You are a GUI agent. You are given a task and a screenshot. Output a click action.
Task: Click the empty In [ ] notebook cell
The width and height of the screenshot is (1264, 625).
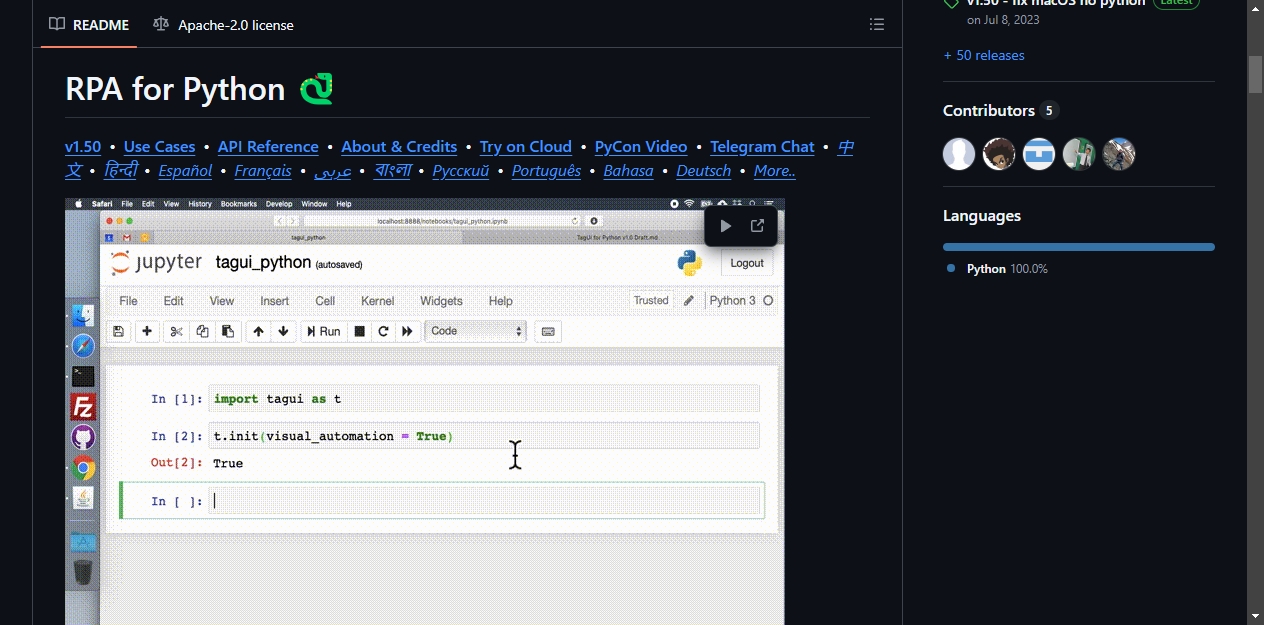485,501
